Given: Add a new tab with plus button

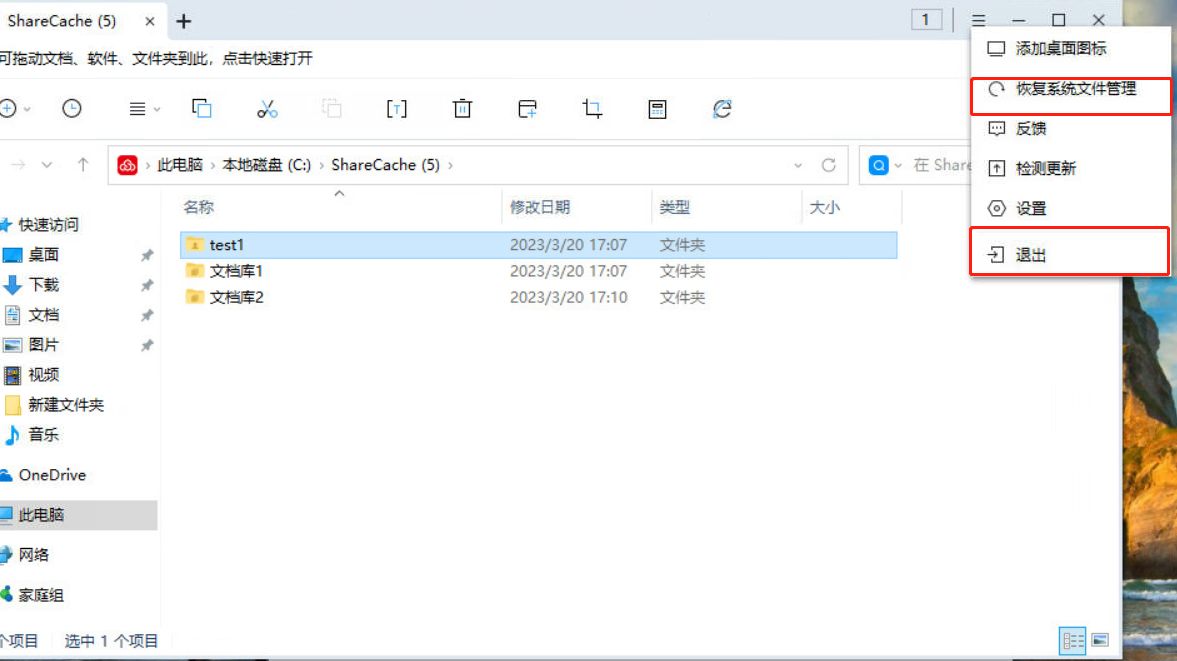Looking at the screenshot, I should point(183,21).
